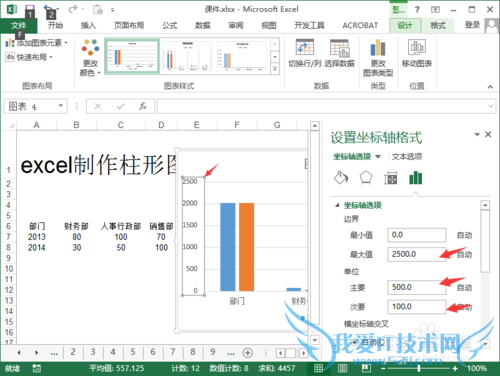Open the Name Box dropdown arrow
Screen dimensions: 500x376
(x=61, y=106)
